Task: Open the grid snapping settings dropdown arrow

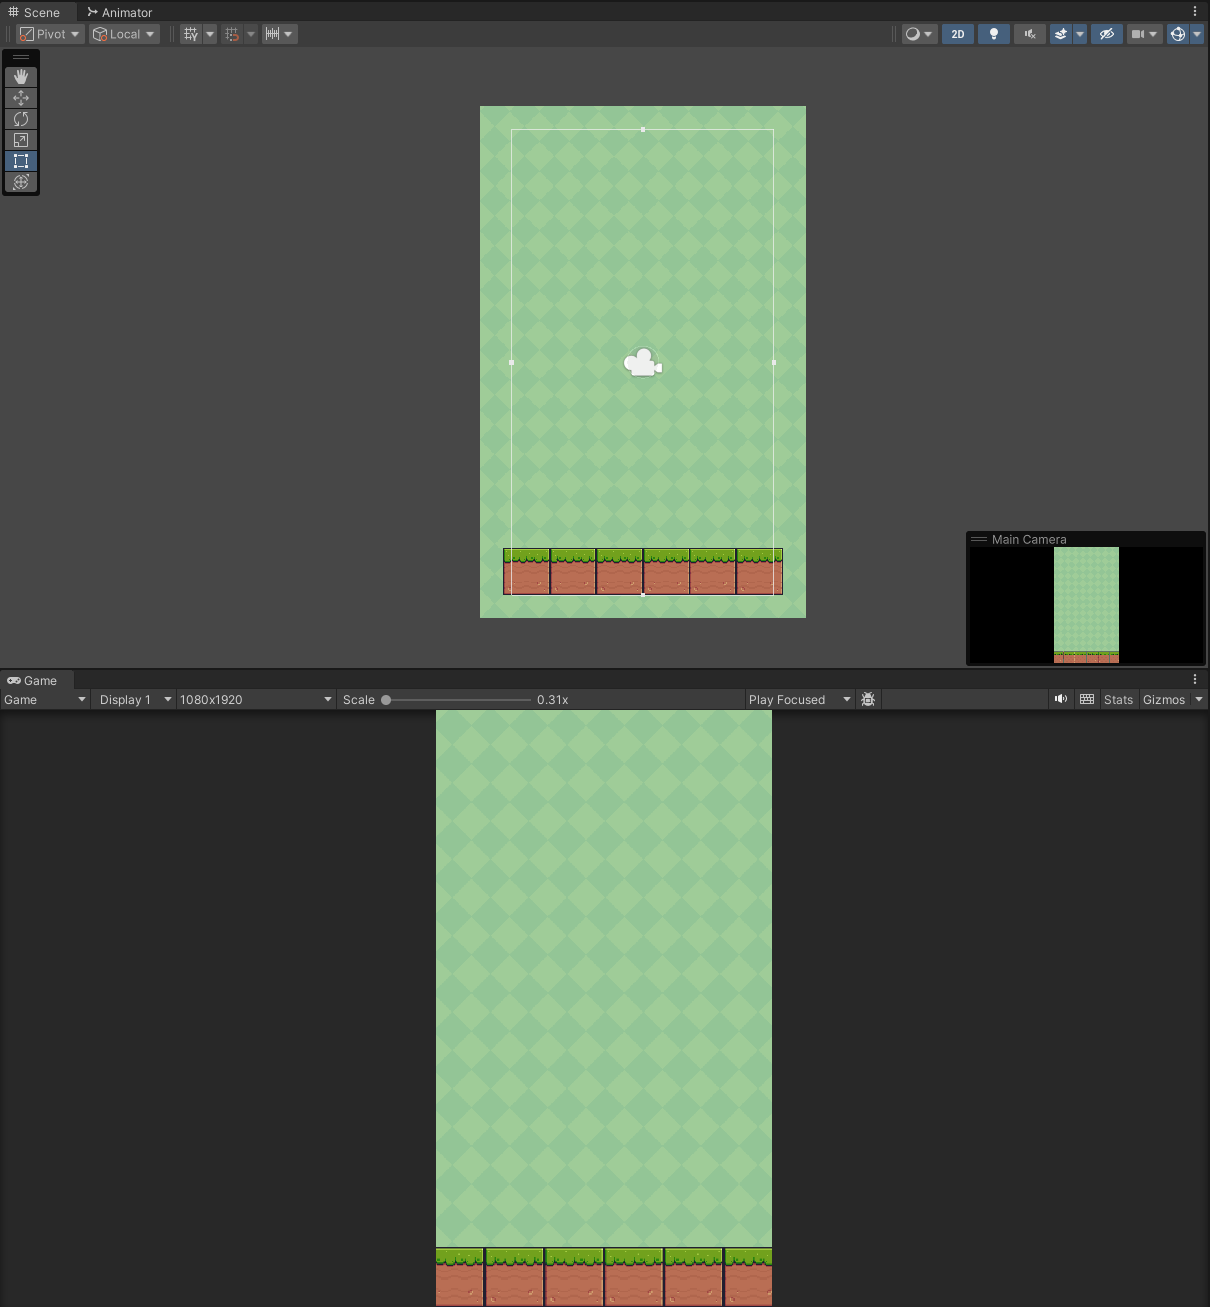Action: (x=251, y=34)
